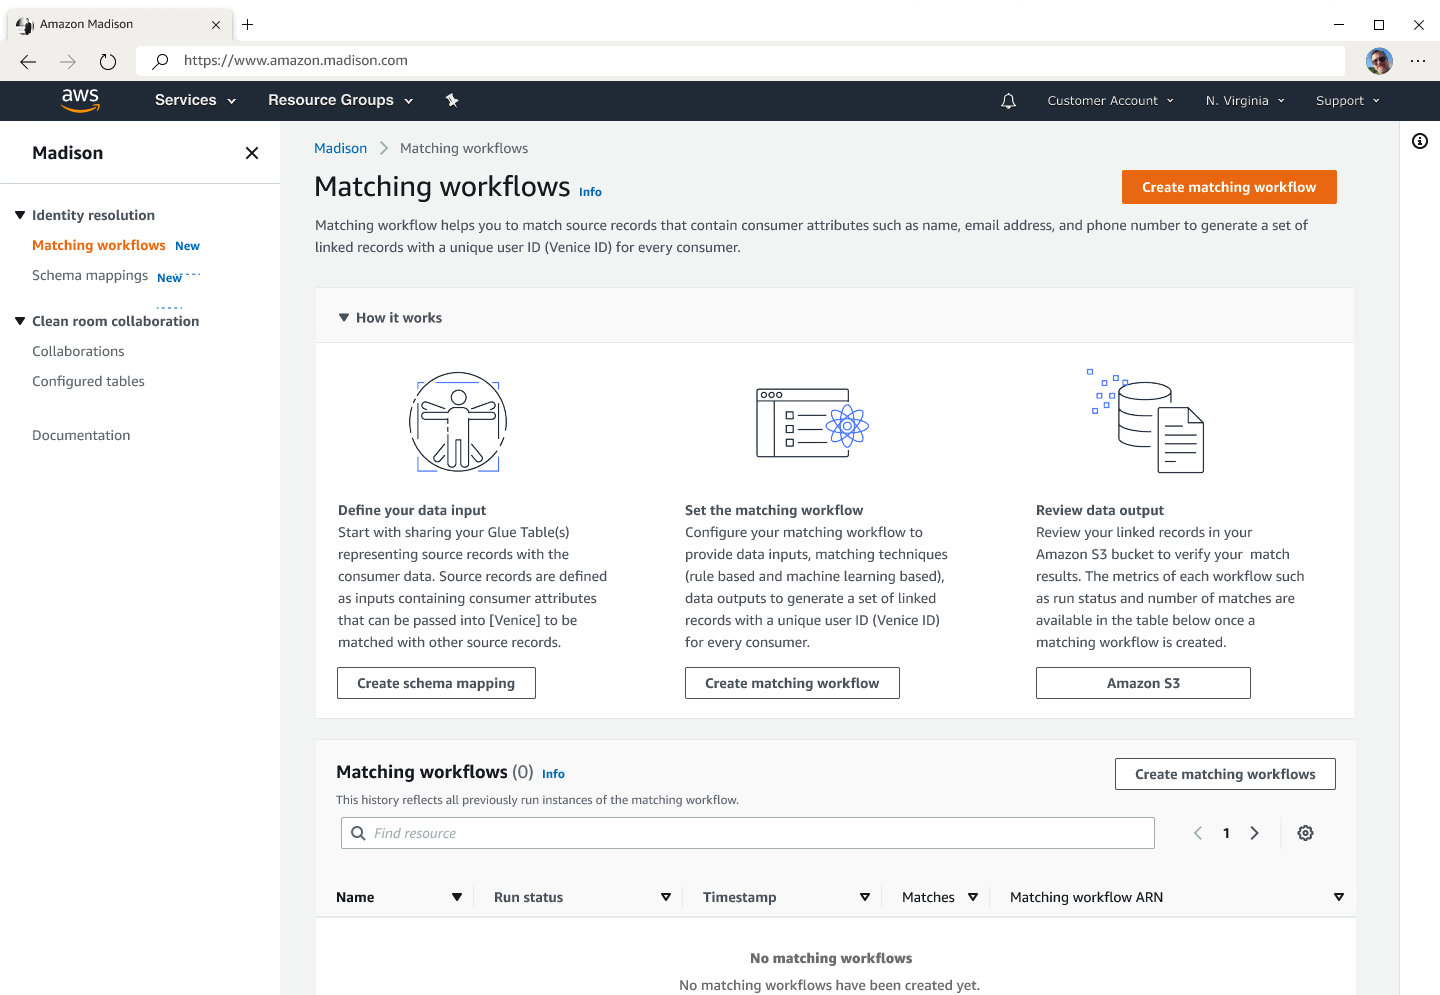This screenshot has height=995, width=1440.
Task: Open the notifications bell
Action: (1008, 101)
